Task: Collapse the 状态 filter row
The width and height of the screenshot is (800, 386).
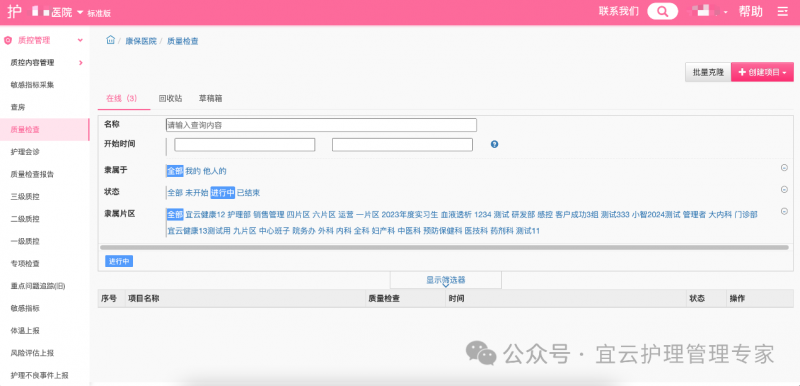Action: point(784,189)
